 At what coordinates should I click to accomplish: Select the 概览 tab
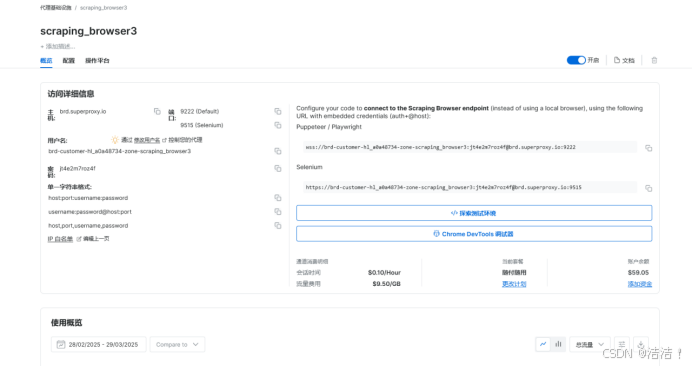[46, 61]
